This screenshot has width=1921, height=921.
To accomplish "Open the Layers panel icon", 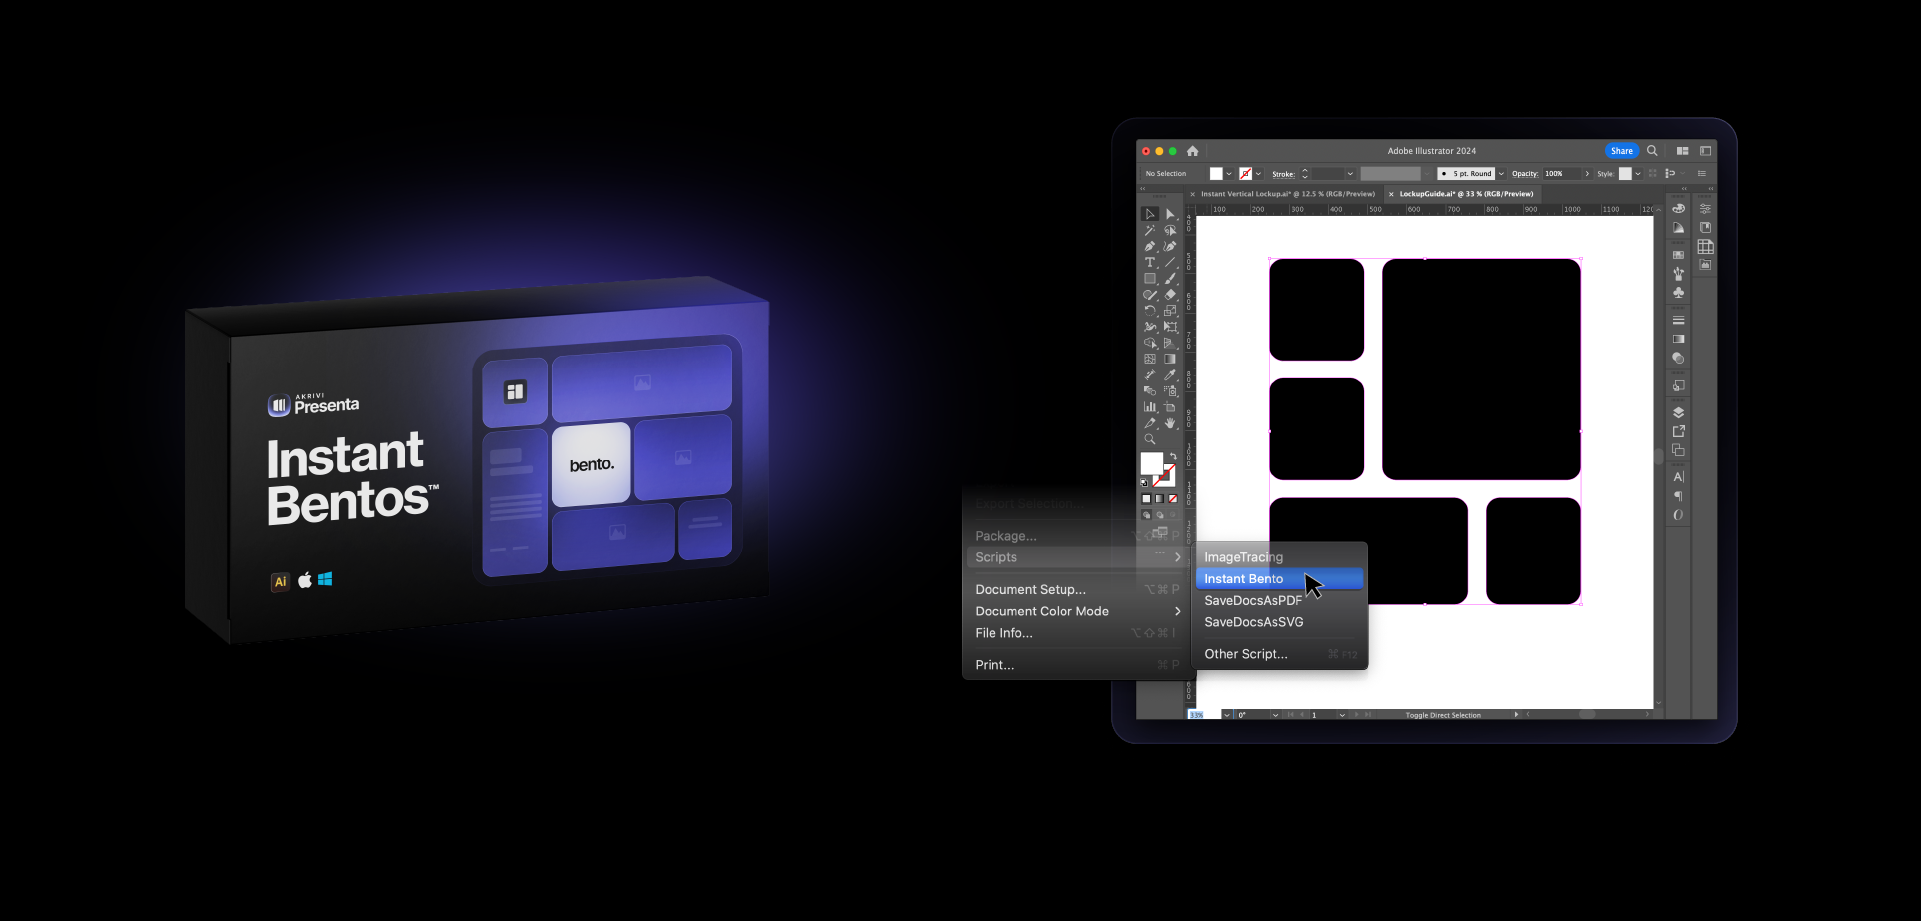I will pos(1679,412).
